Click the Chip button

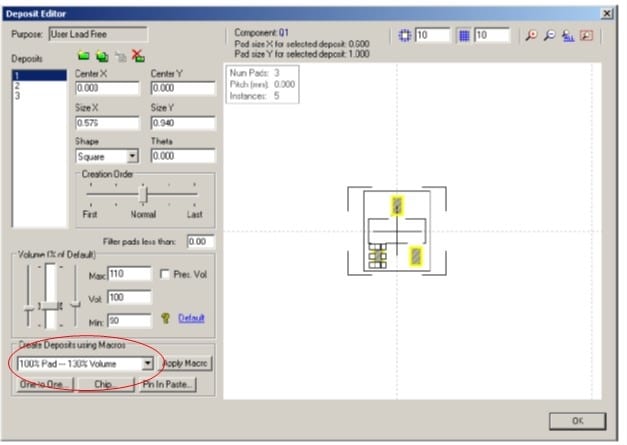click(x=106, y=384)
